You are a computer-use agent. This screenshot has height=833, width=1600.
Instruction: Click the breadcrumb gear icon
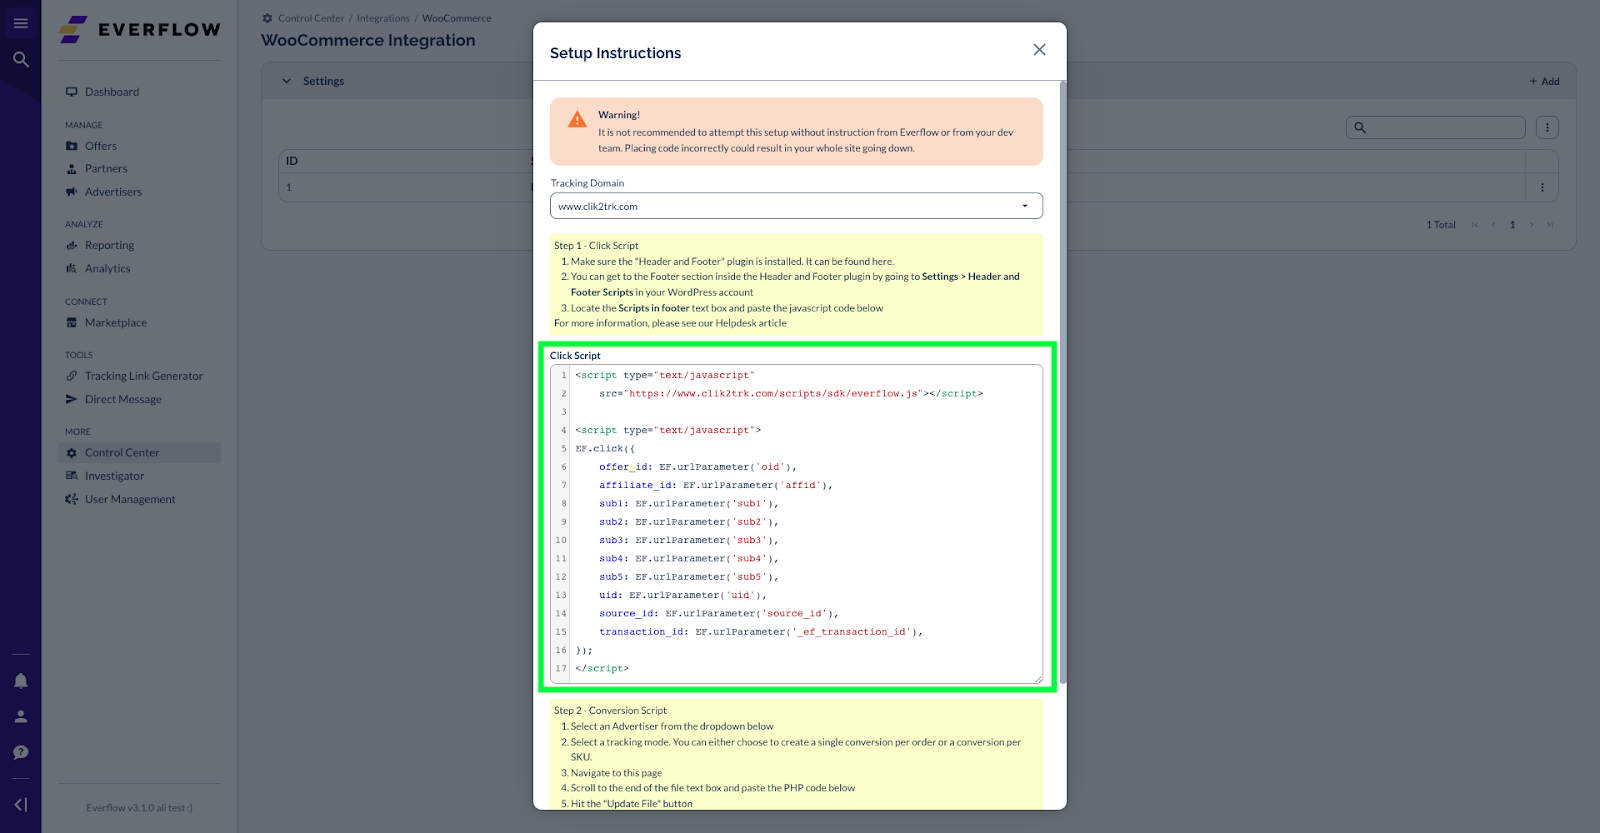pos(267,18)
